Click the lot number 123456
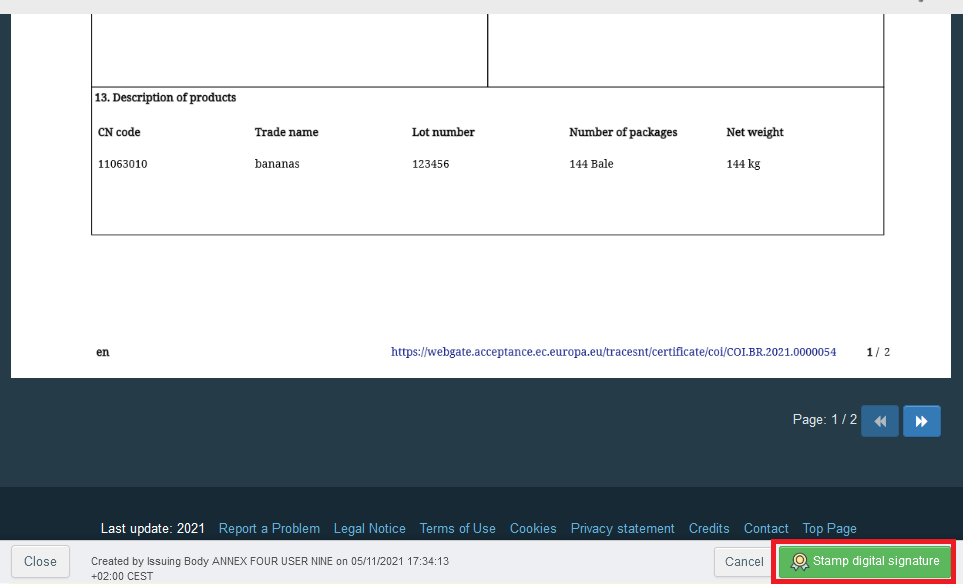This screenshot has height=584, width=963. tap(431, 164)
